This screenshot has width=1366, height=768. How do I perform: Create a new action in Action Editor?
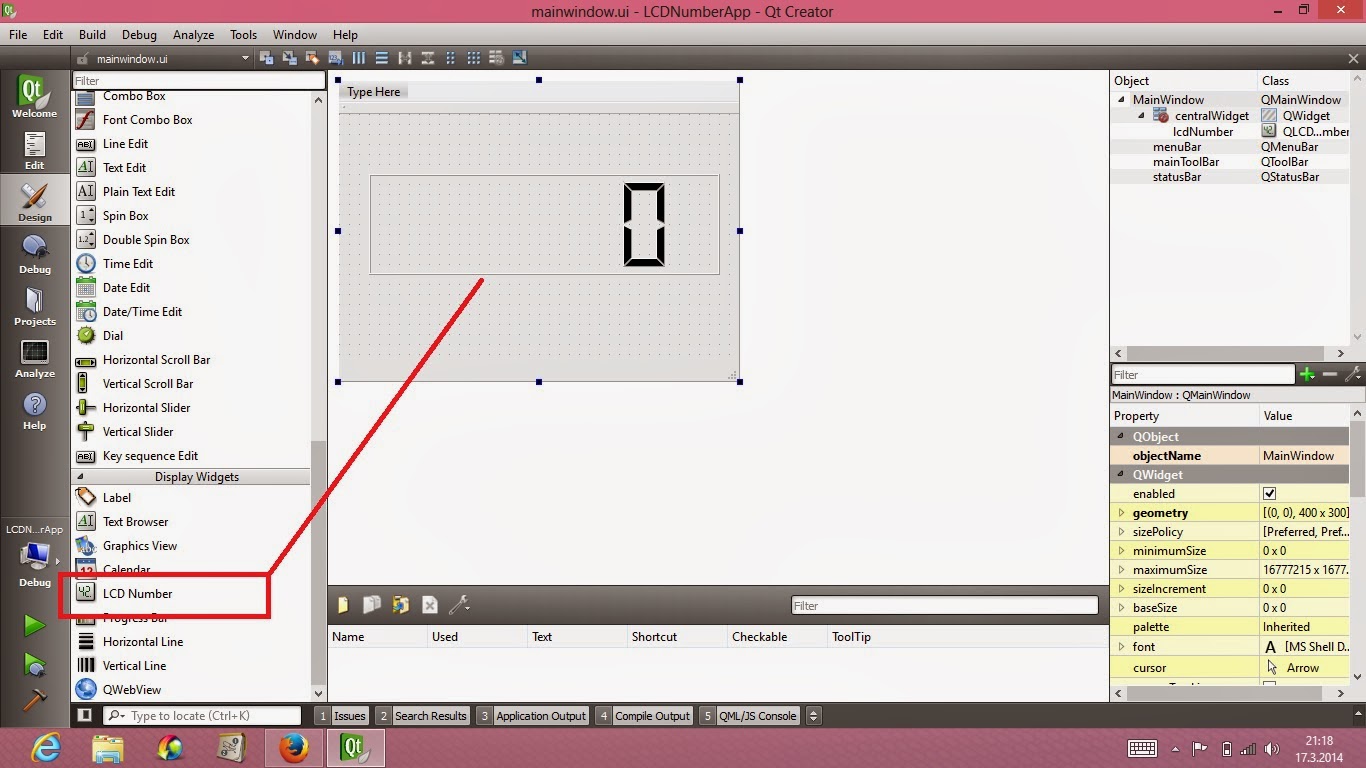tap(343, 605)
